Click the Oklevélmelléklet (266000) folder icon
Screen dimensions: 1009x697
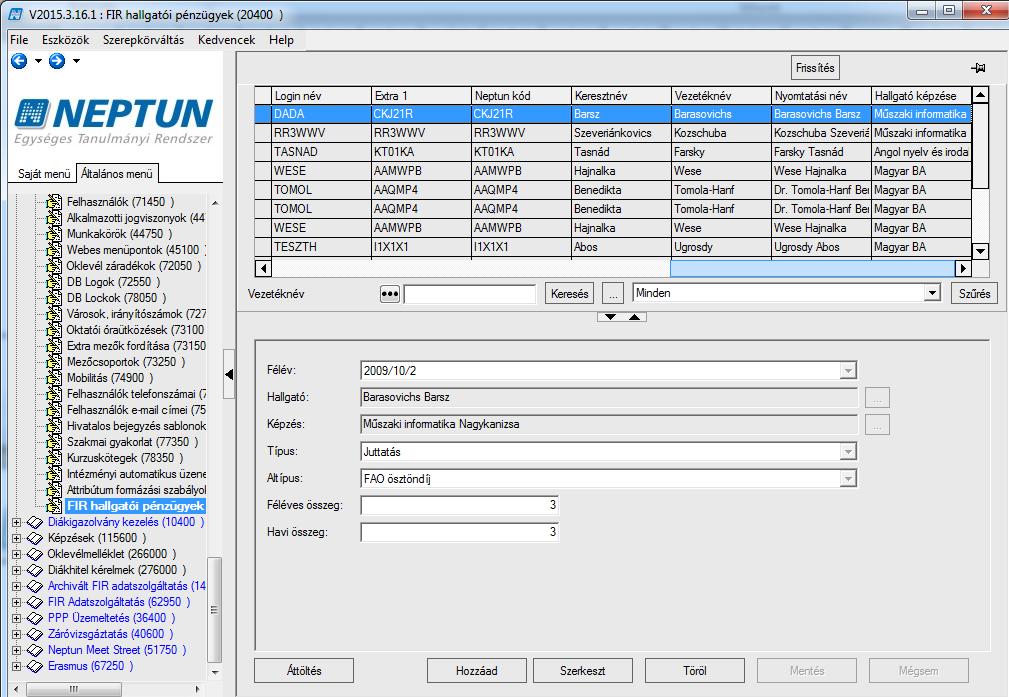35,554
